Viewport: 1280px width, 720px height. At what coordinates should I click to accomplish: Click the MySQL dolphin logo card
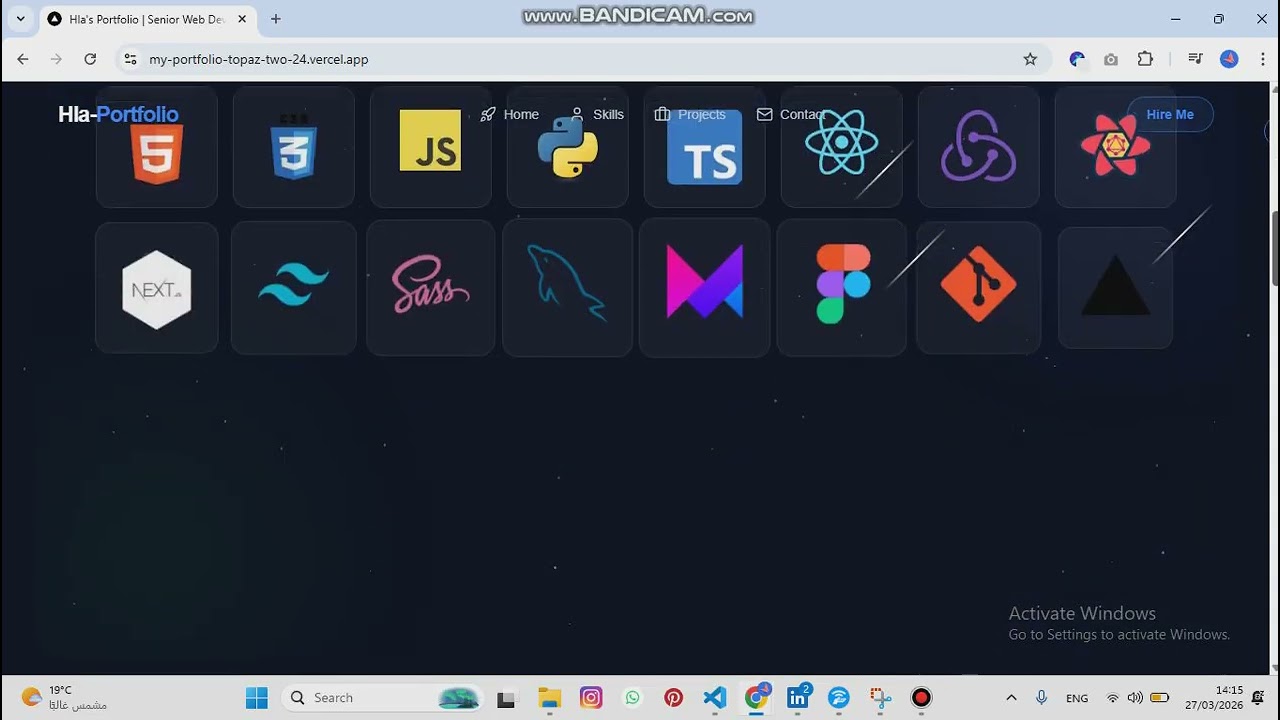pyautogui.click(x=567, y=288)
